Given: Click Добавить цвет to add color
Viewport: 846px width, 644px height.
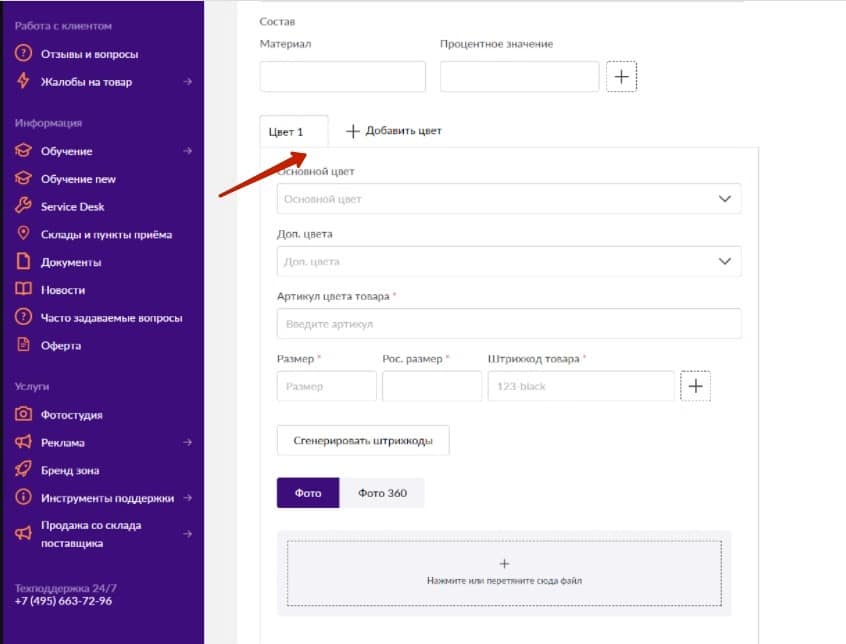Looking at the screenshot, I should [393, 131].
